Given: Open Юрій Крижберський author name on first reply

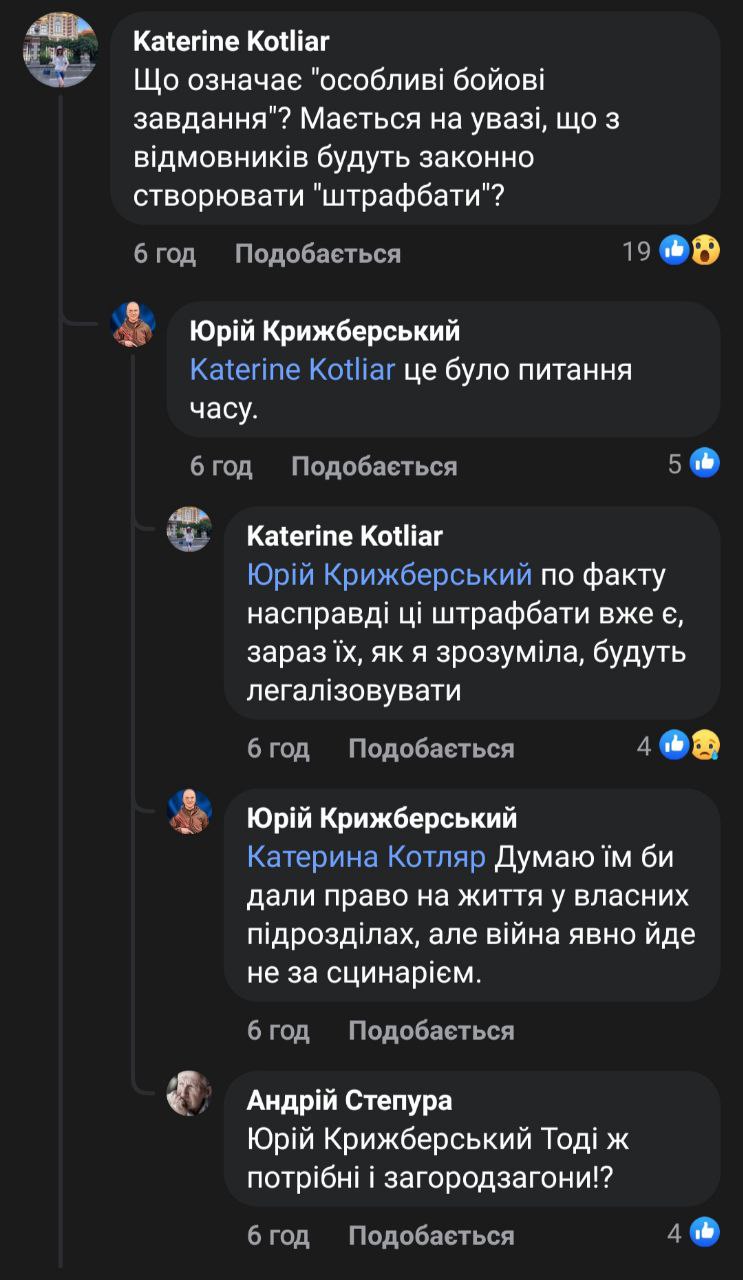Looking at the screenshot, I should tap(324, 330).
